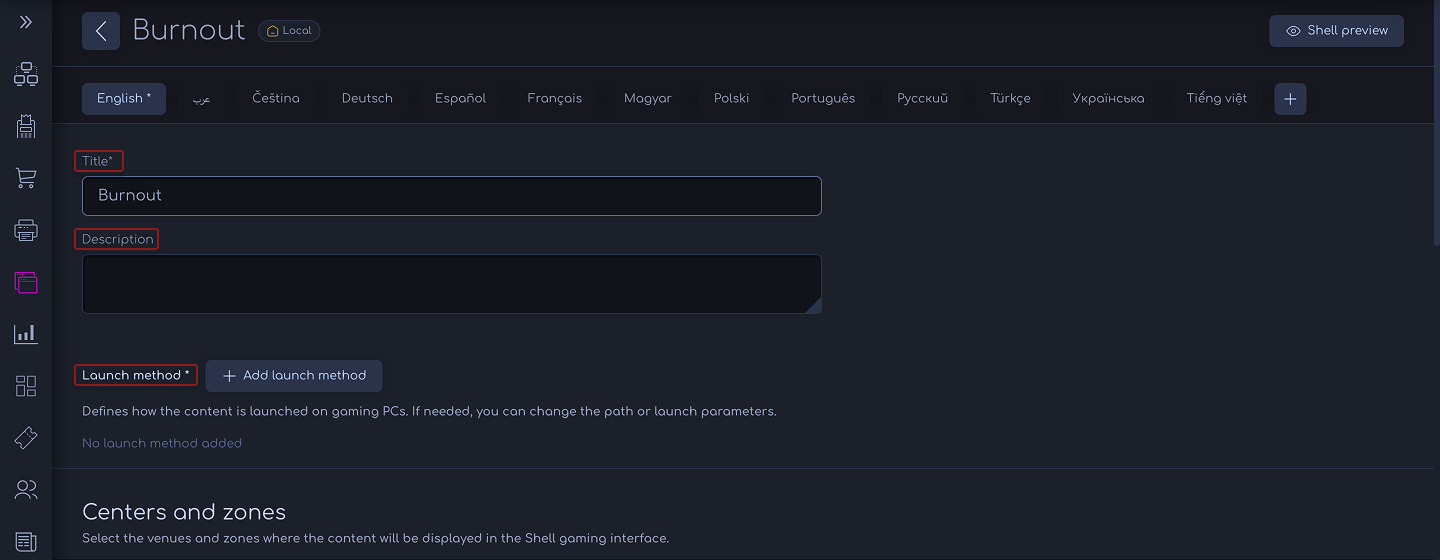Switch to the Français tab
The image size is (1440, 560).
click(x=555, y=99)
